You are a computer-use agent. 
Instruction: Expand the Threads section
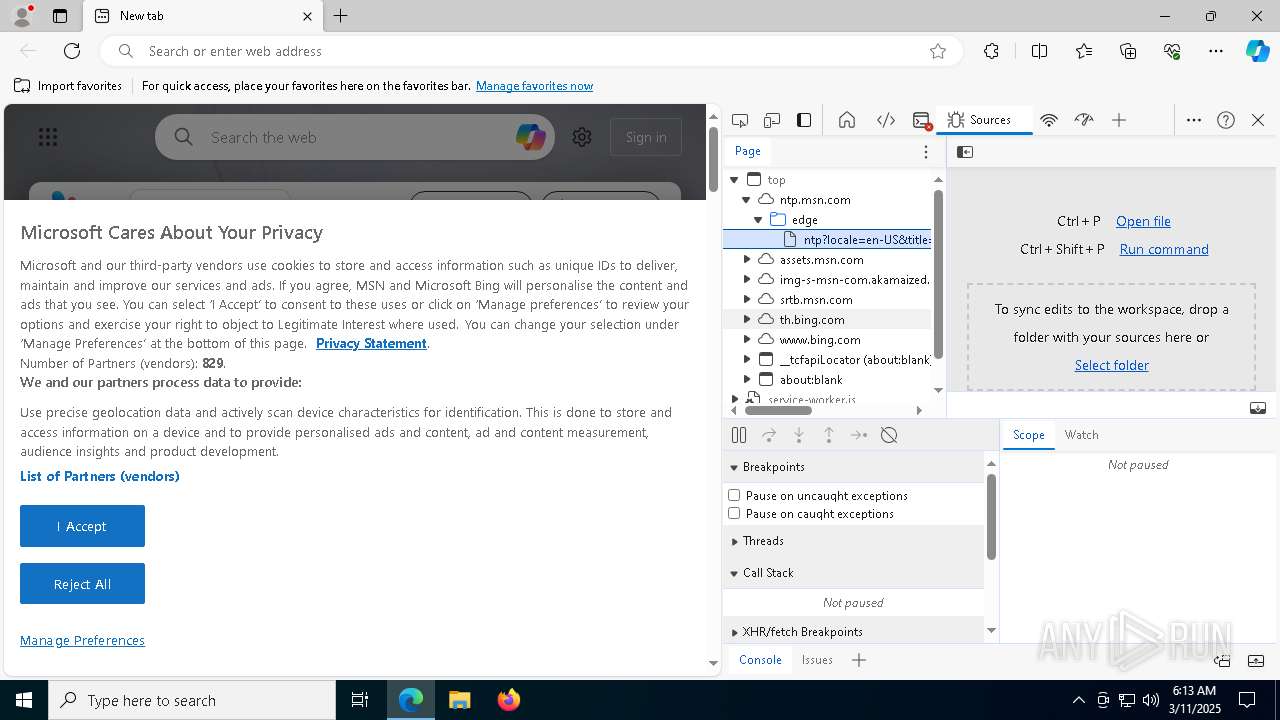853,541
